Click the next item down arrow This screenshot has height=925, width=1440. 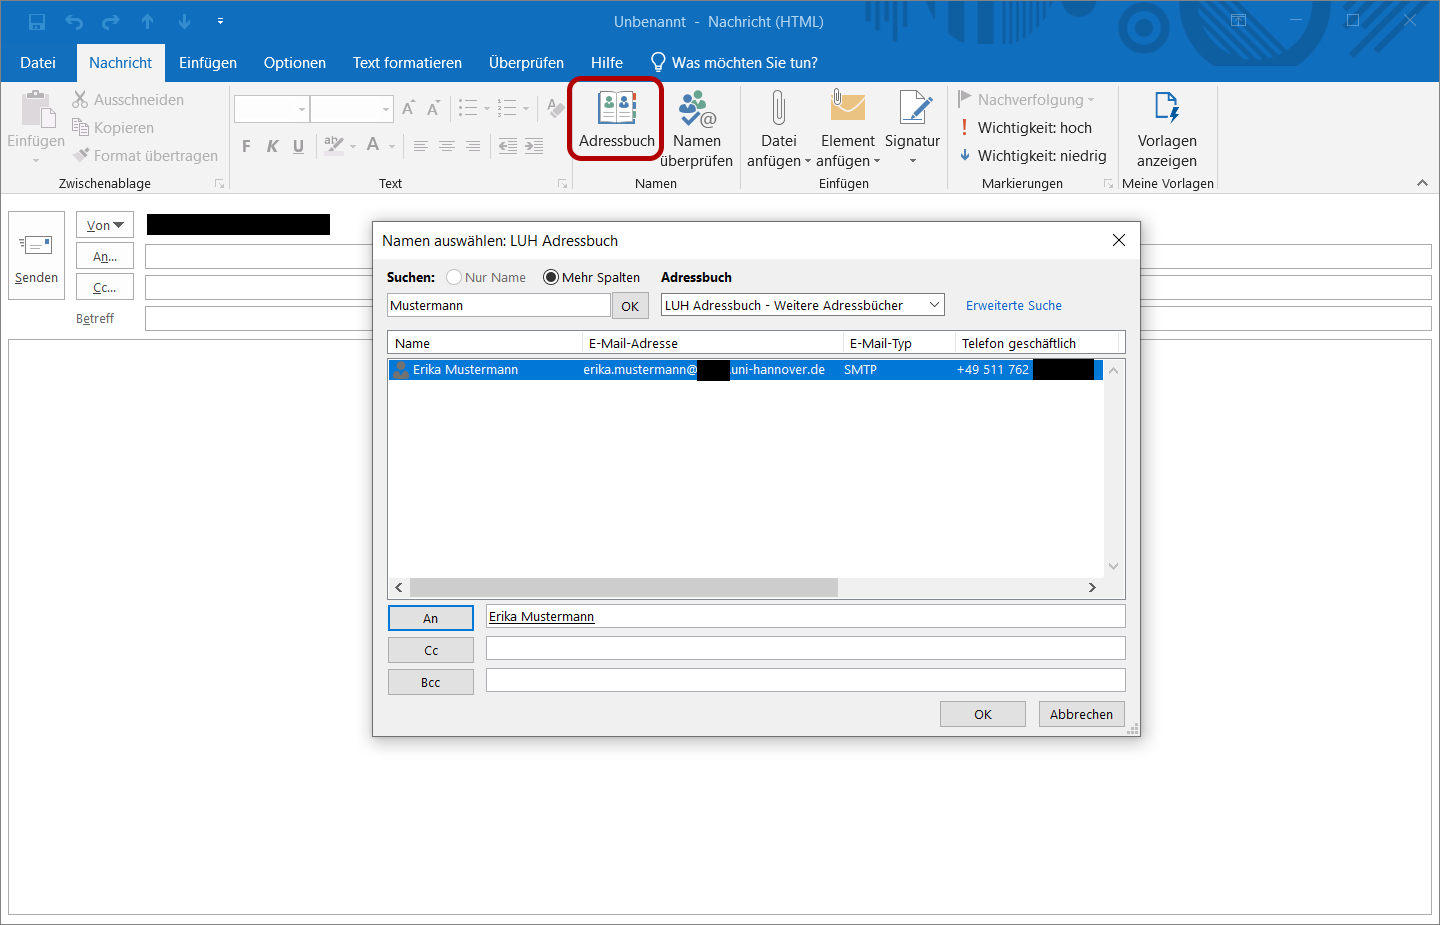coord(184,21)
